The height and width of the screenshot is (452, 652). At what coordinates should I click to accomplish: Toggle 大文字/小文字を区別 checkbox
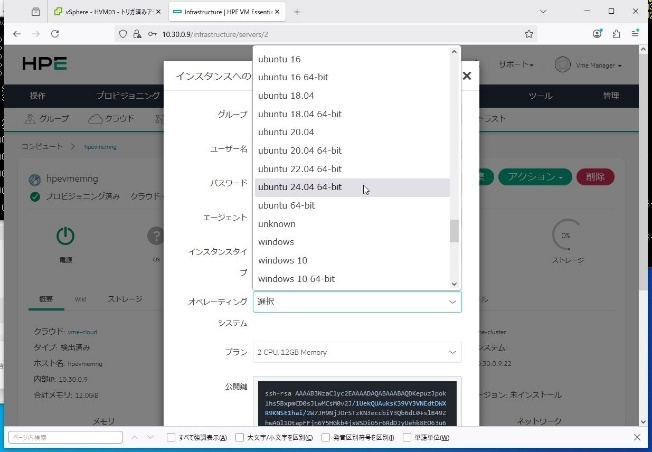(x=240, y=438)
